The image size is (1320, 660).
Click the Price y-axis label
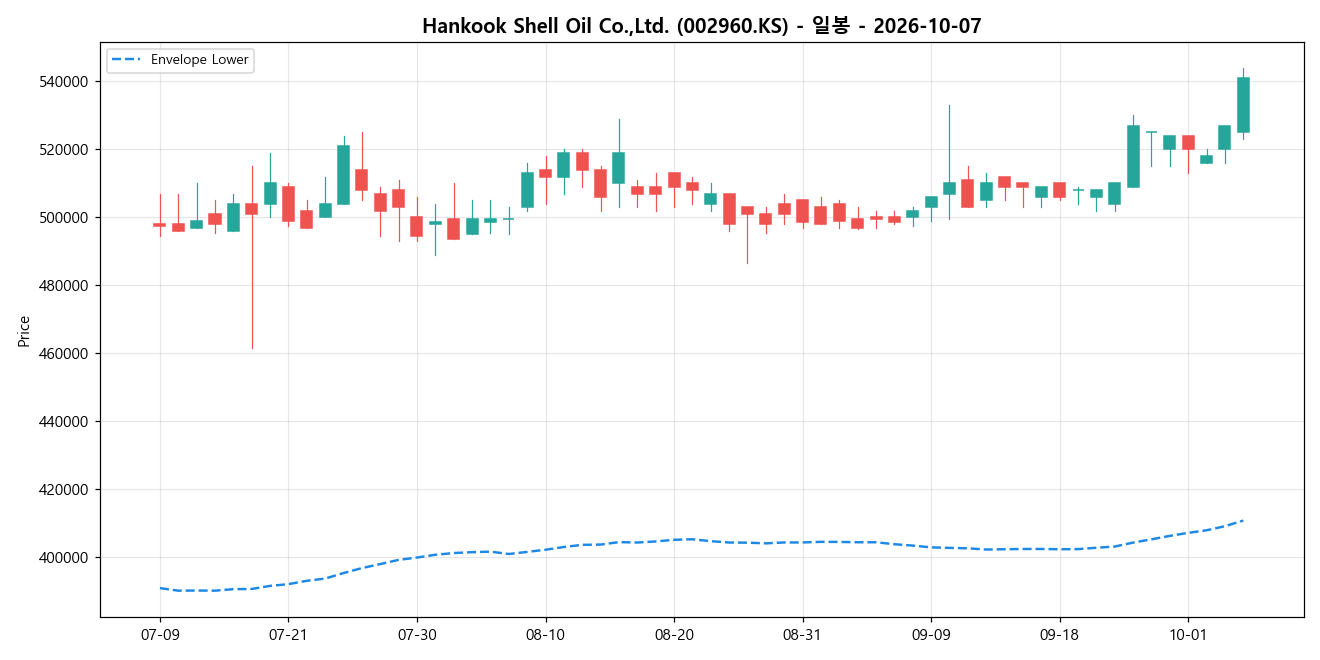point(24,331)
